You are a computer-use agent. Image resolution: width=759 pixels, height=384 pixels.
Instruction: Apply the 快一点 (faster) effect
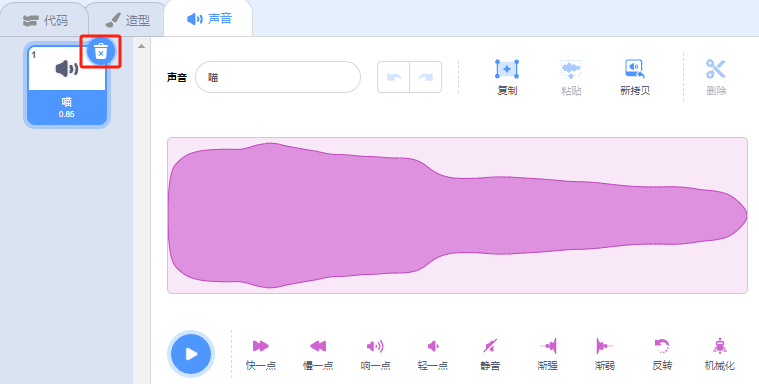coord(260,346)
